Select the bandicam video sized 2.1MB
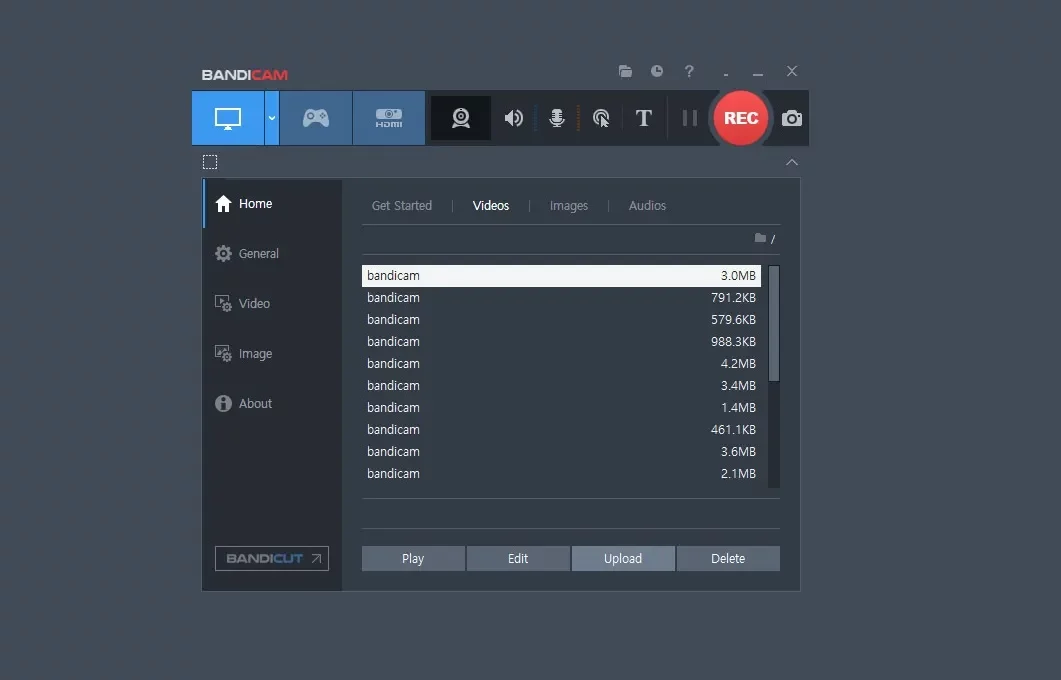Screen dimensions: 1061x680 (561, 474)
